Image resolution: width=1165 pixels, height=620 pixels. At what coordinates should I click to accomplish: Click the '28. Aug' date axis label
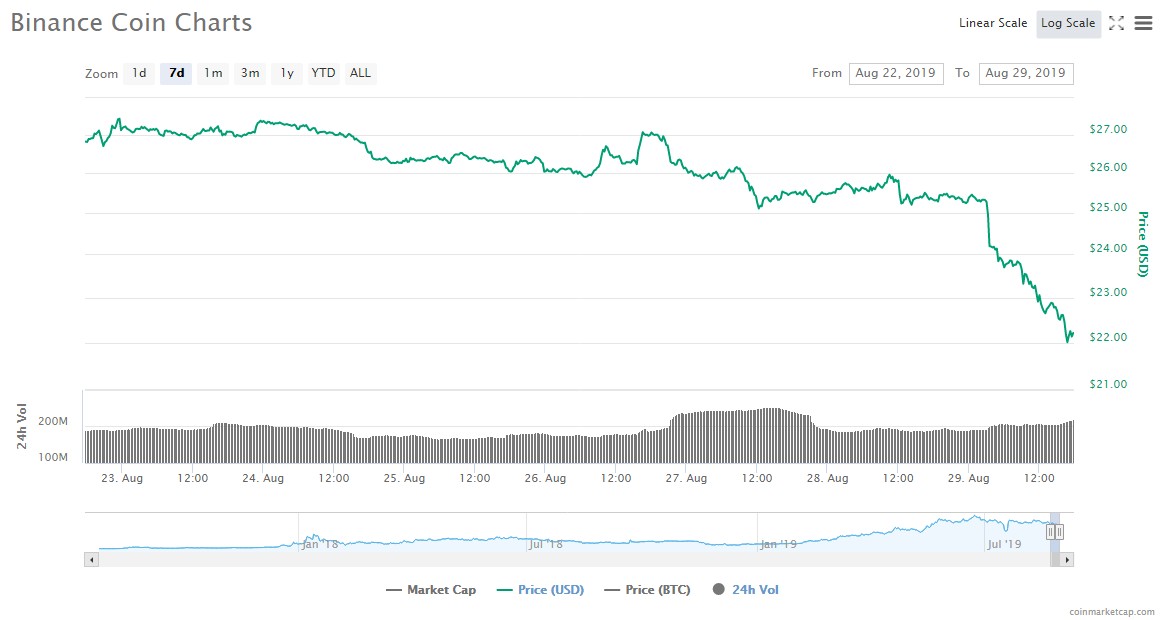coord(827,478)
